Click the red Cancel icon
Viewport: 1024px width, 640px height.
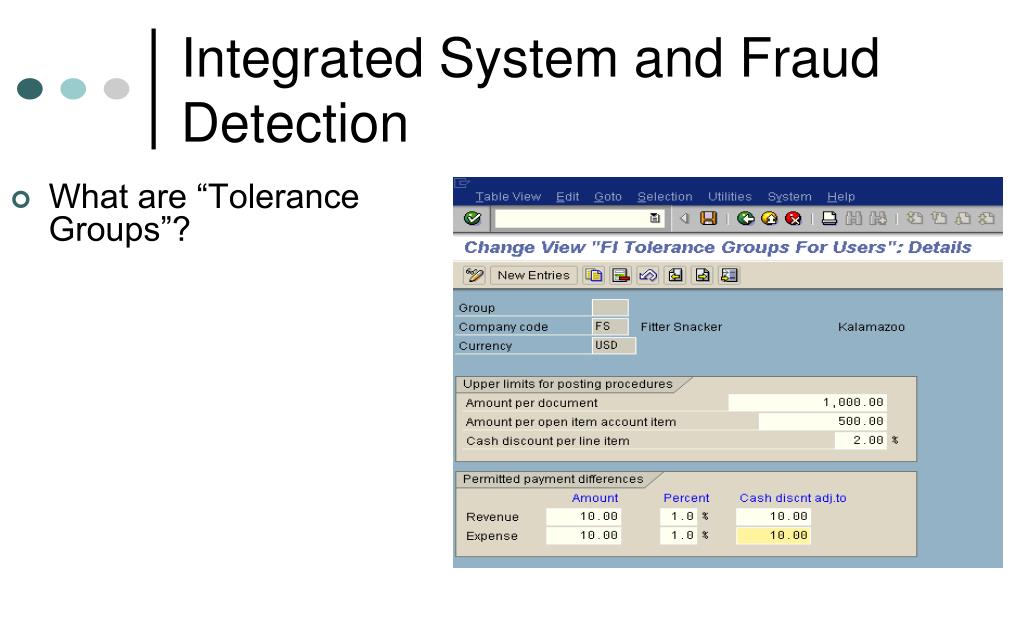click(793, 218)
